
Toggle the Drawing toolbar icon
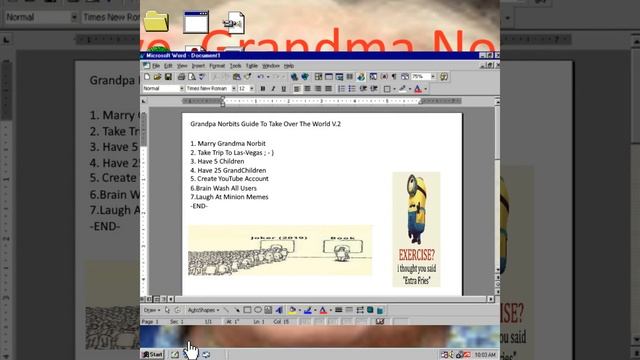(361, 77)
